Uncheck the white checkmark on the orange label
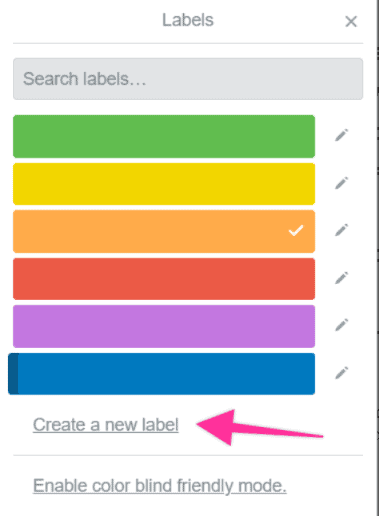This screenshot has width=379, height=516. (x=296, y=230)
